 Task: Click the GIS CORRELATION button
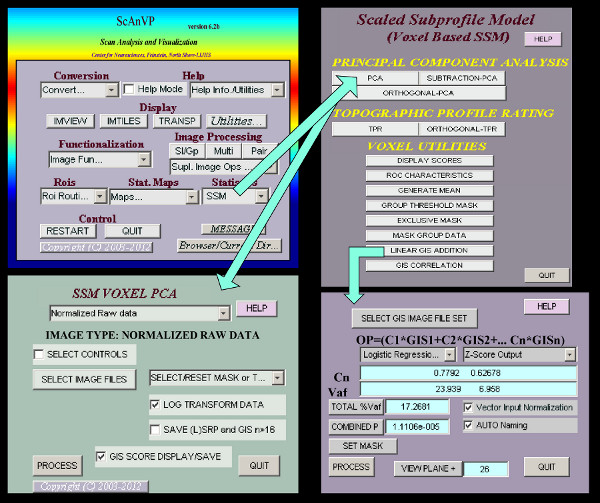[x=429, y=265]
